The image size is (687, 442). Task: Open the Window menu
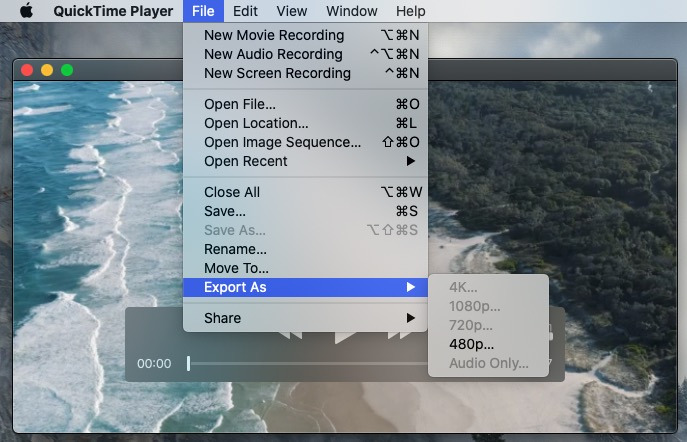[352, 11]
